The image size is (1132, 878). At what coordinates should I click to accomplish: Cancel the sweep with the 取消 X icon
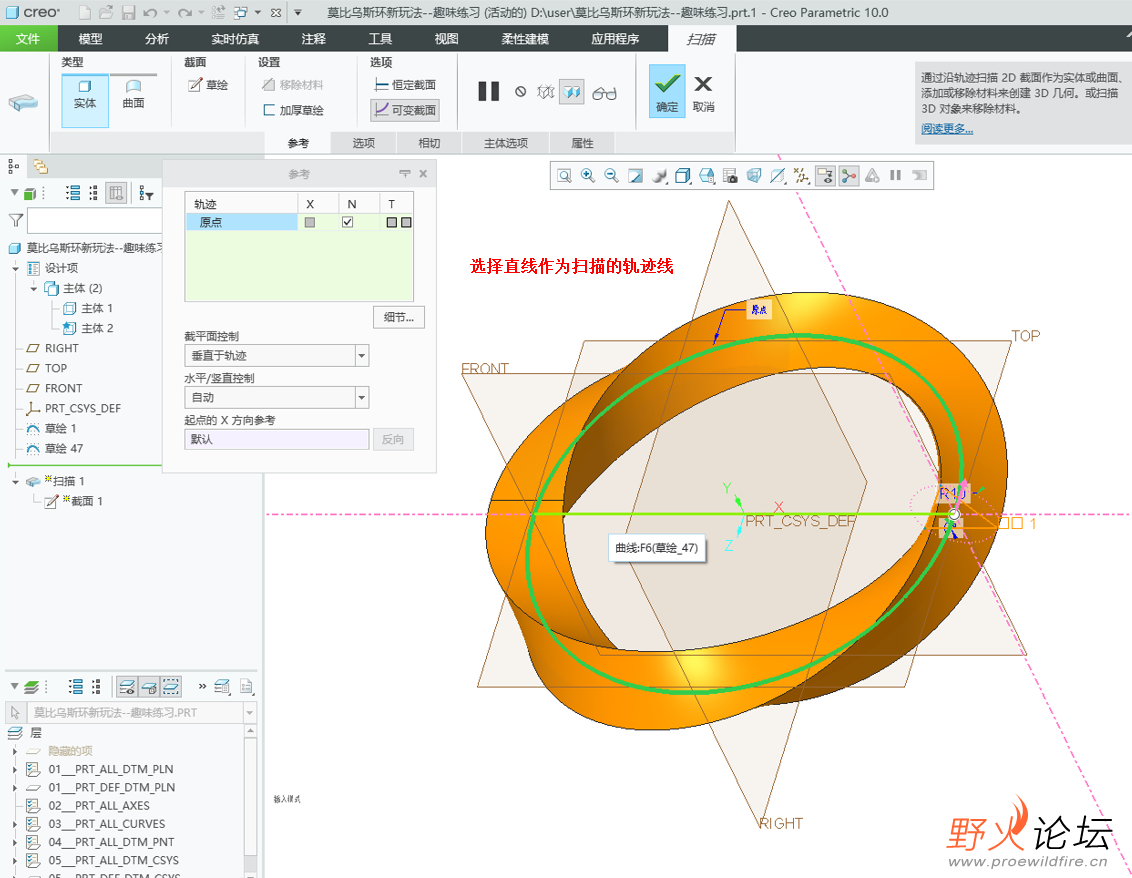pos(703,91)
